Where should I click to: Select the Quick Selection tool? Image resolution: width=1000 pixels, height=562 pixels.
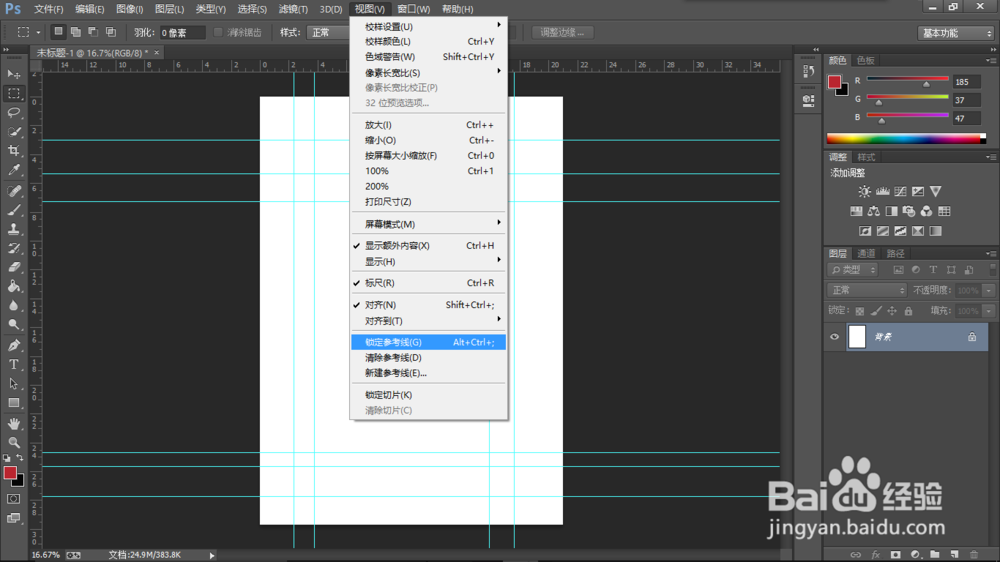13,132
